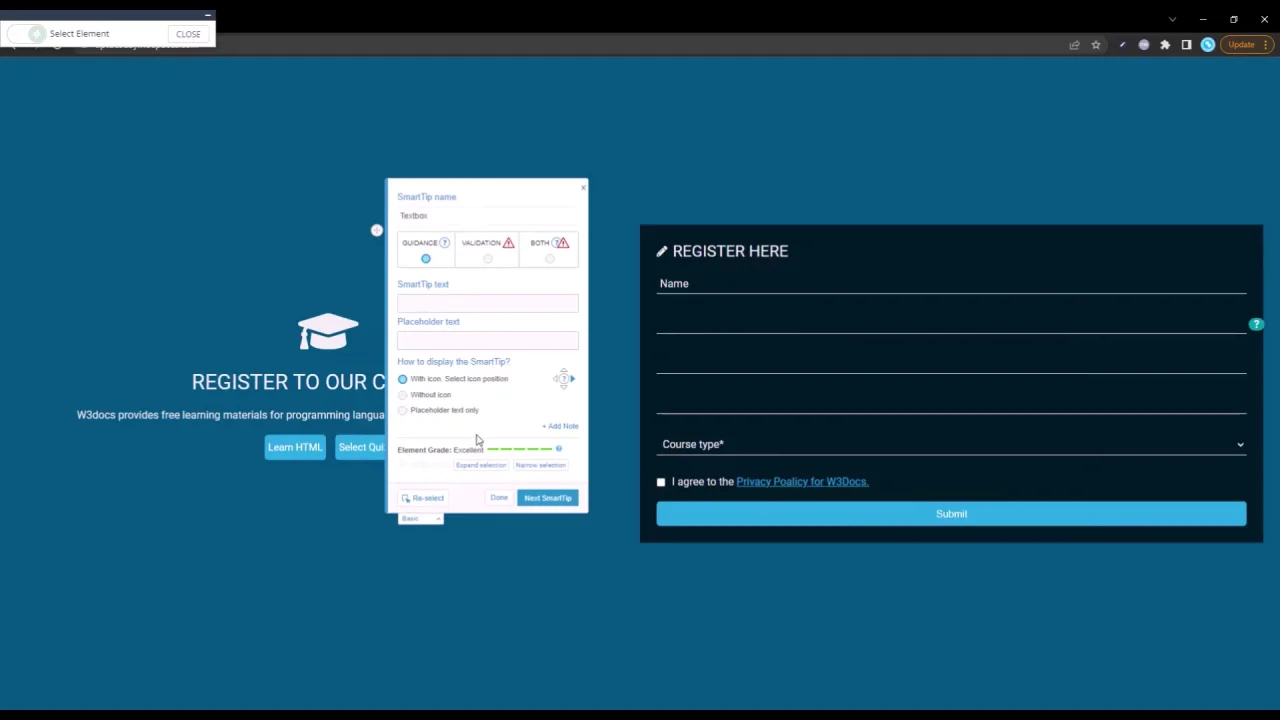Open the tab search chevron
This screenshot has height=720, width=1280.
1172,19
